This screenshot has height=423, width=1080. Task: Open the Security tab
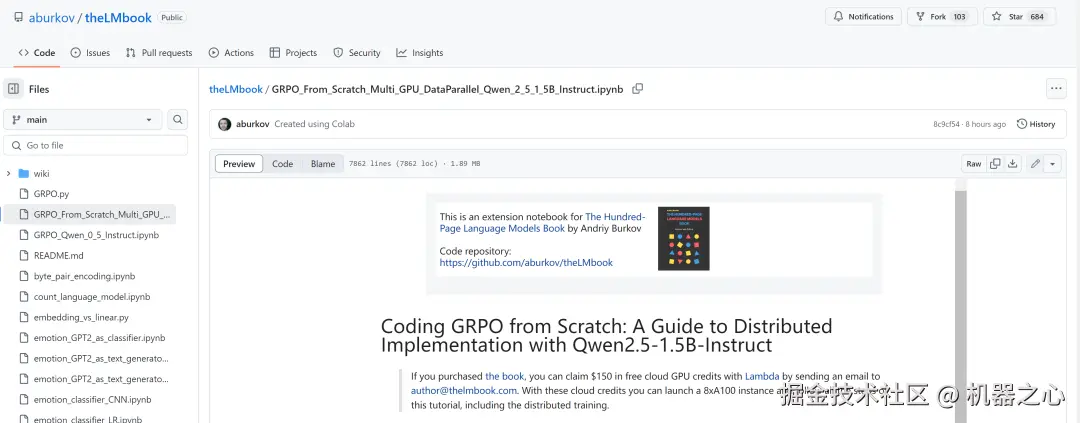357,52
